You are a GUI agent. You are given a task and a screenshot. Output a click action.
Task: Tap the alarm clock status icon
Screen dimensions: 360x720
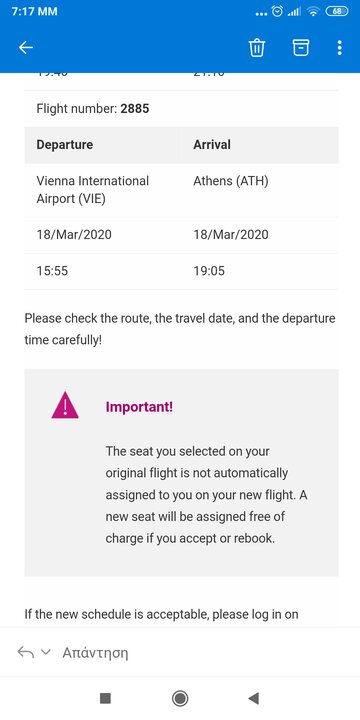(277, 11)
